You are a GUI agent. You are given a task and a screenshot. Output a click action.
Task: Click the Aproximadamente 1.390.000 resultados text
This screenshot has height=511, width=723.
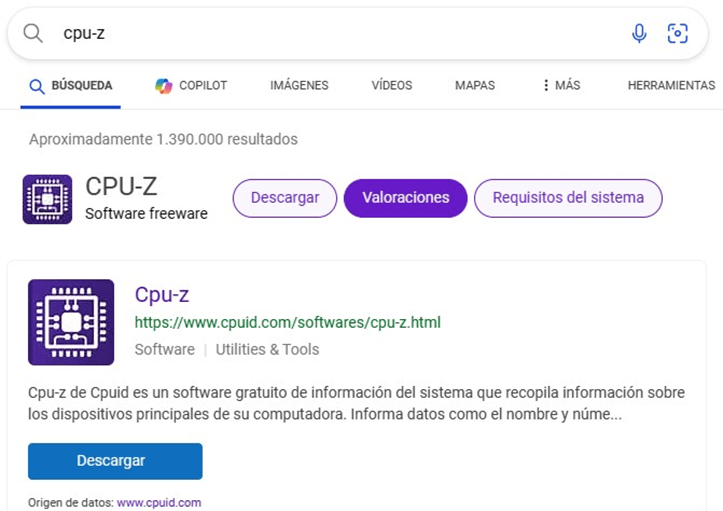click(x=163, y=139)
